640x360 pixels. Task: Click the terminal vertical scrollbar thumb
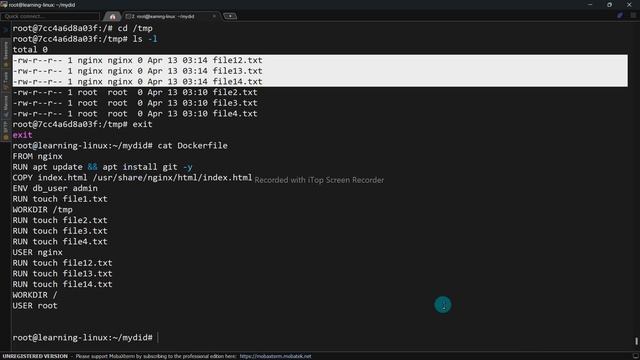point(636,340)
